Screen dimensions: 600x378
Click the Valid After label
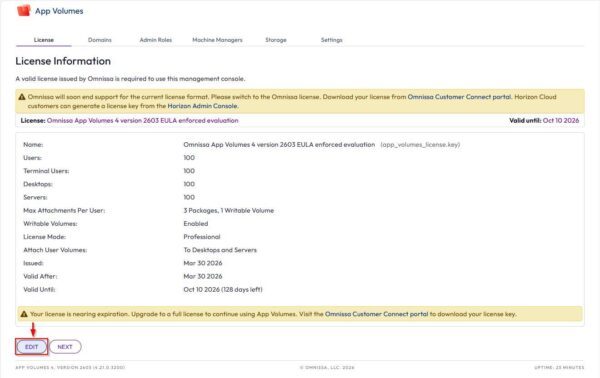[x=40, y=276]
